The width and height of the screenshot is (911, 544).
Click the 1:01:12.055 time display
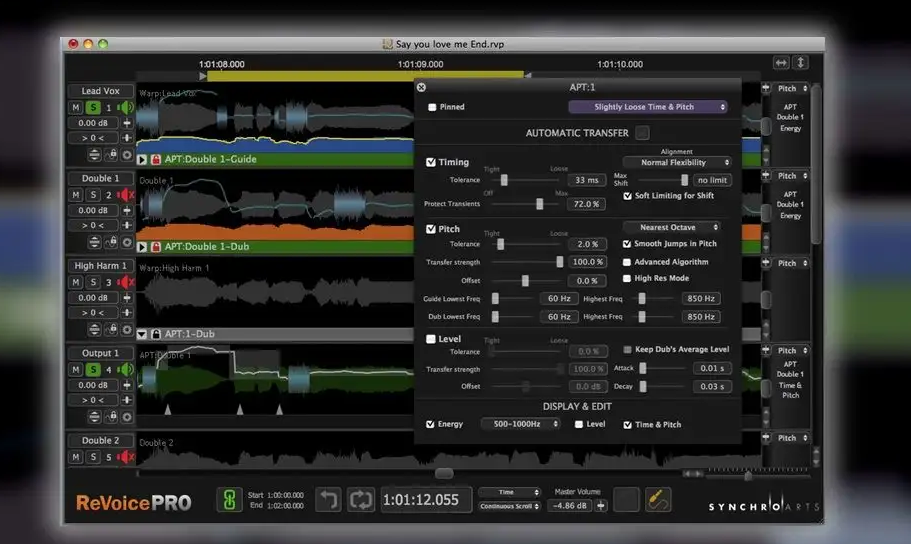click(x=426, y=500)
